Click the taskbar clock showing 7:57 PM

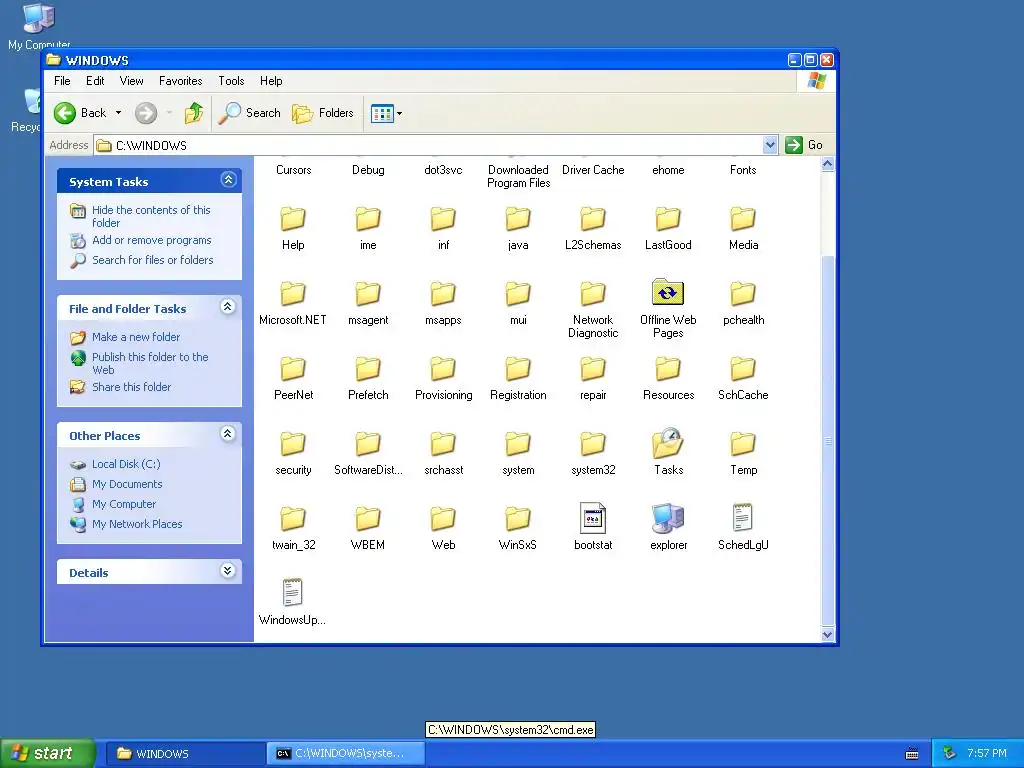(987, 754)
